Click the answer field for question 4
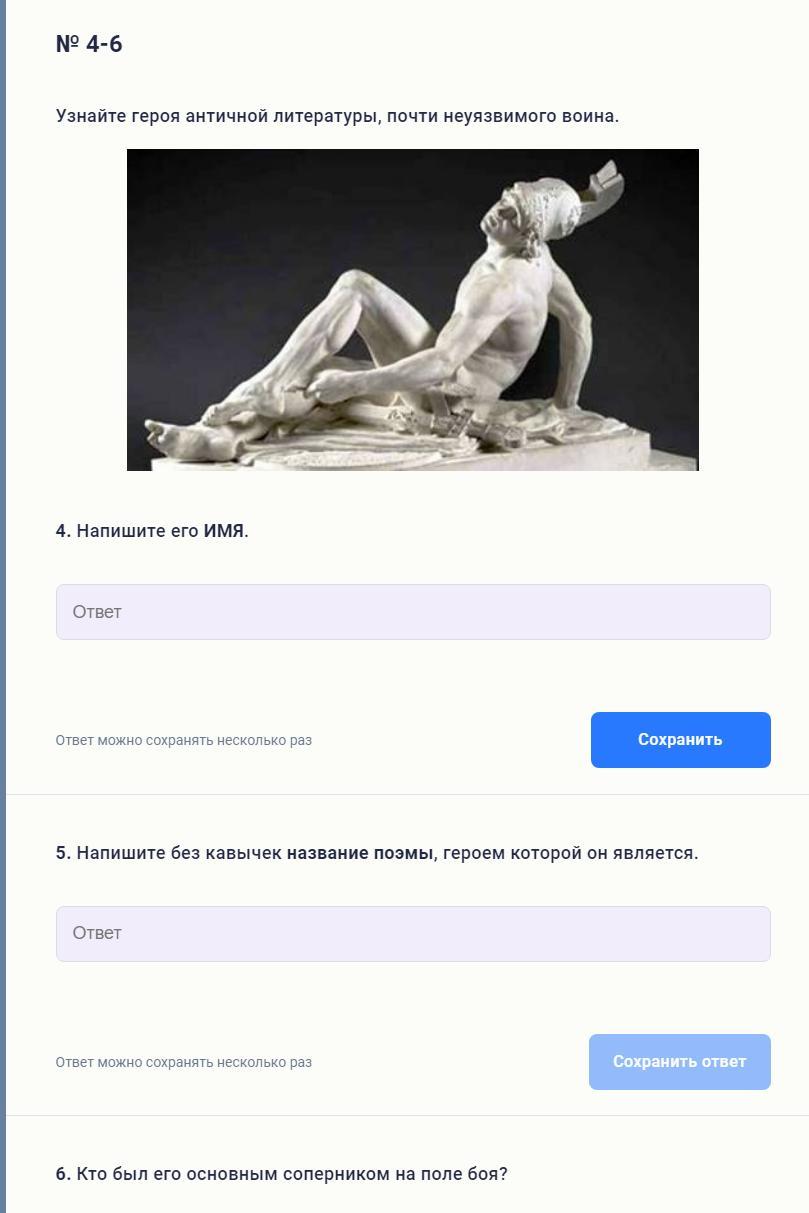Viewport: 809px width, 1213px height. pyautogui.click(x=413, y=612)
